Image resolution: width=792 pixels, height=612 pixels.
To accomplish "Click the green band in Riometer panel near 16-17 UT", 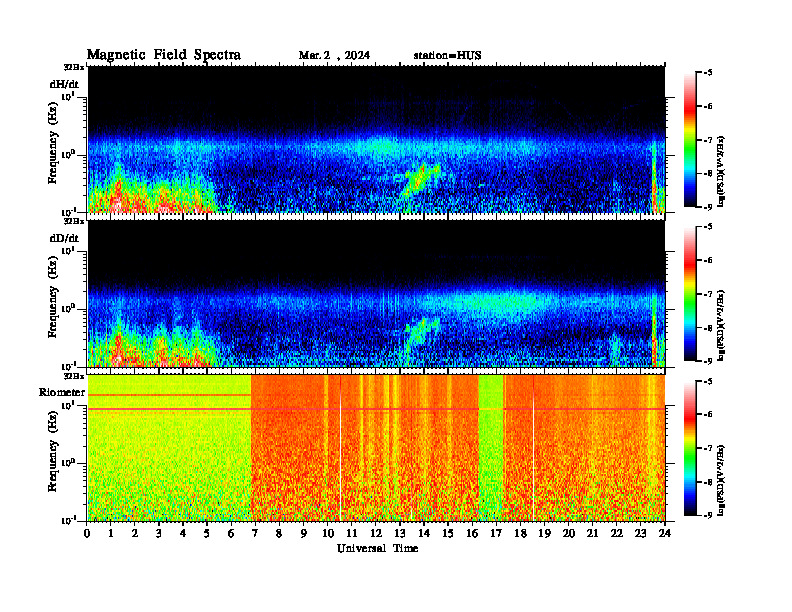I will click(491, 448).
